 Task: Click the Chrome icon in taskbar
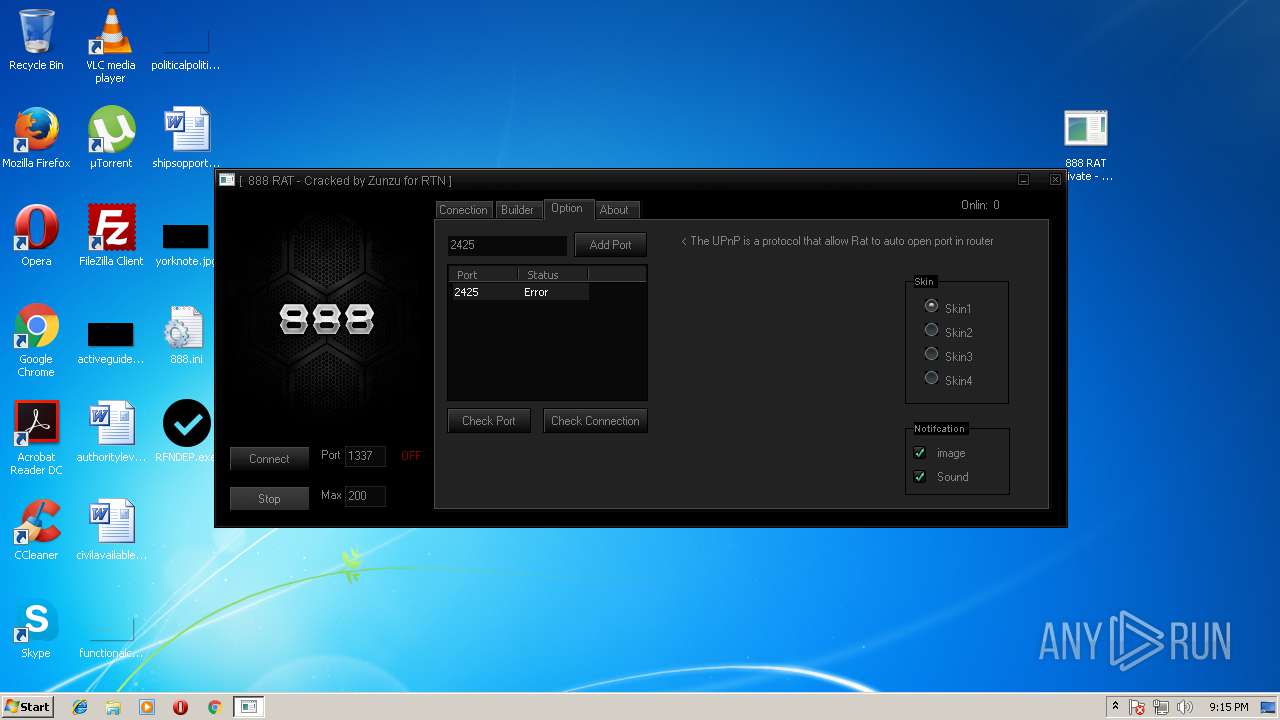pos(214,707)
